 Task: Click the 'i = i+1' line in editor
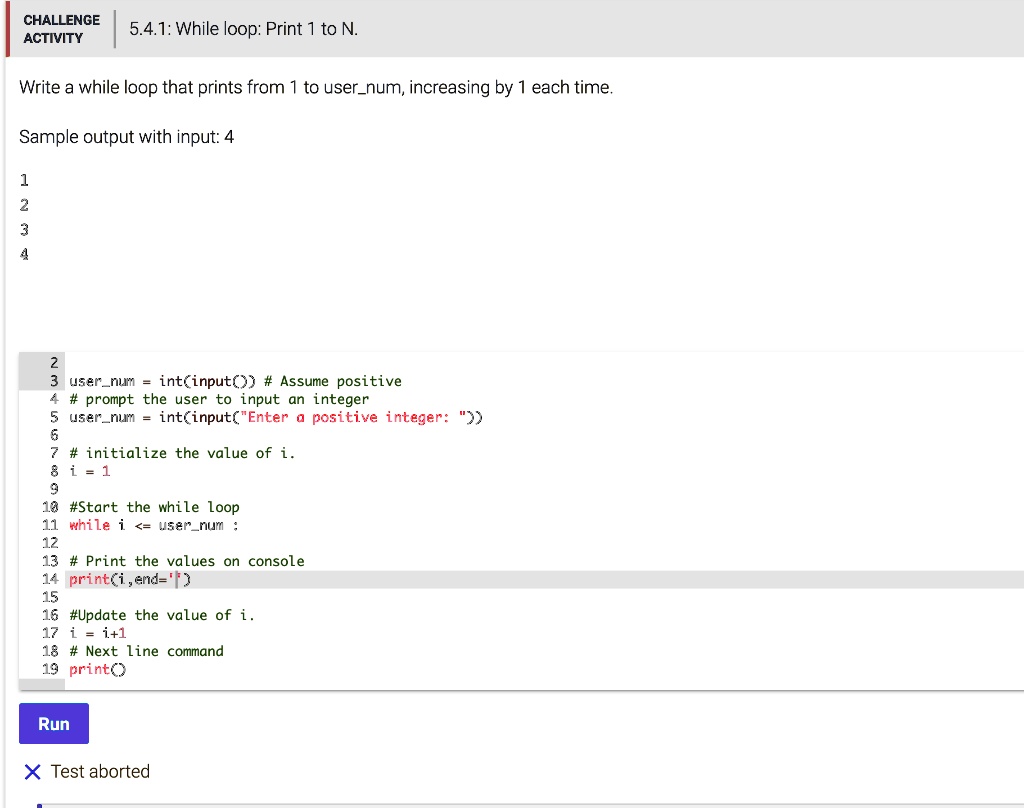98,633
